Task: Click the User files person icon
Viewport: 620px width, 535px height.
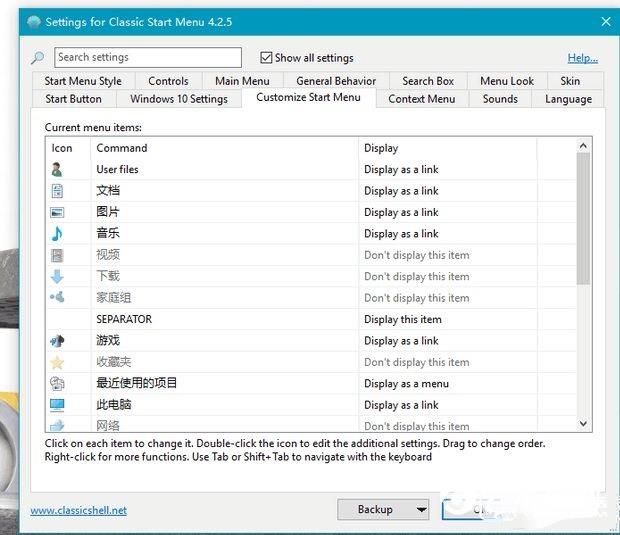Action: point(57,170)
